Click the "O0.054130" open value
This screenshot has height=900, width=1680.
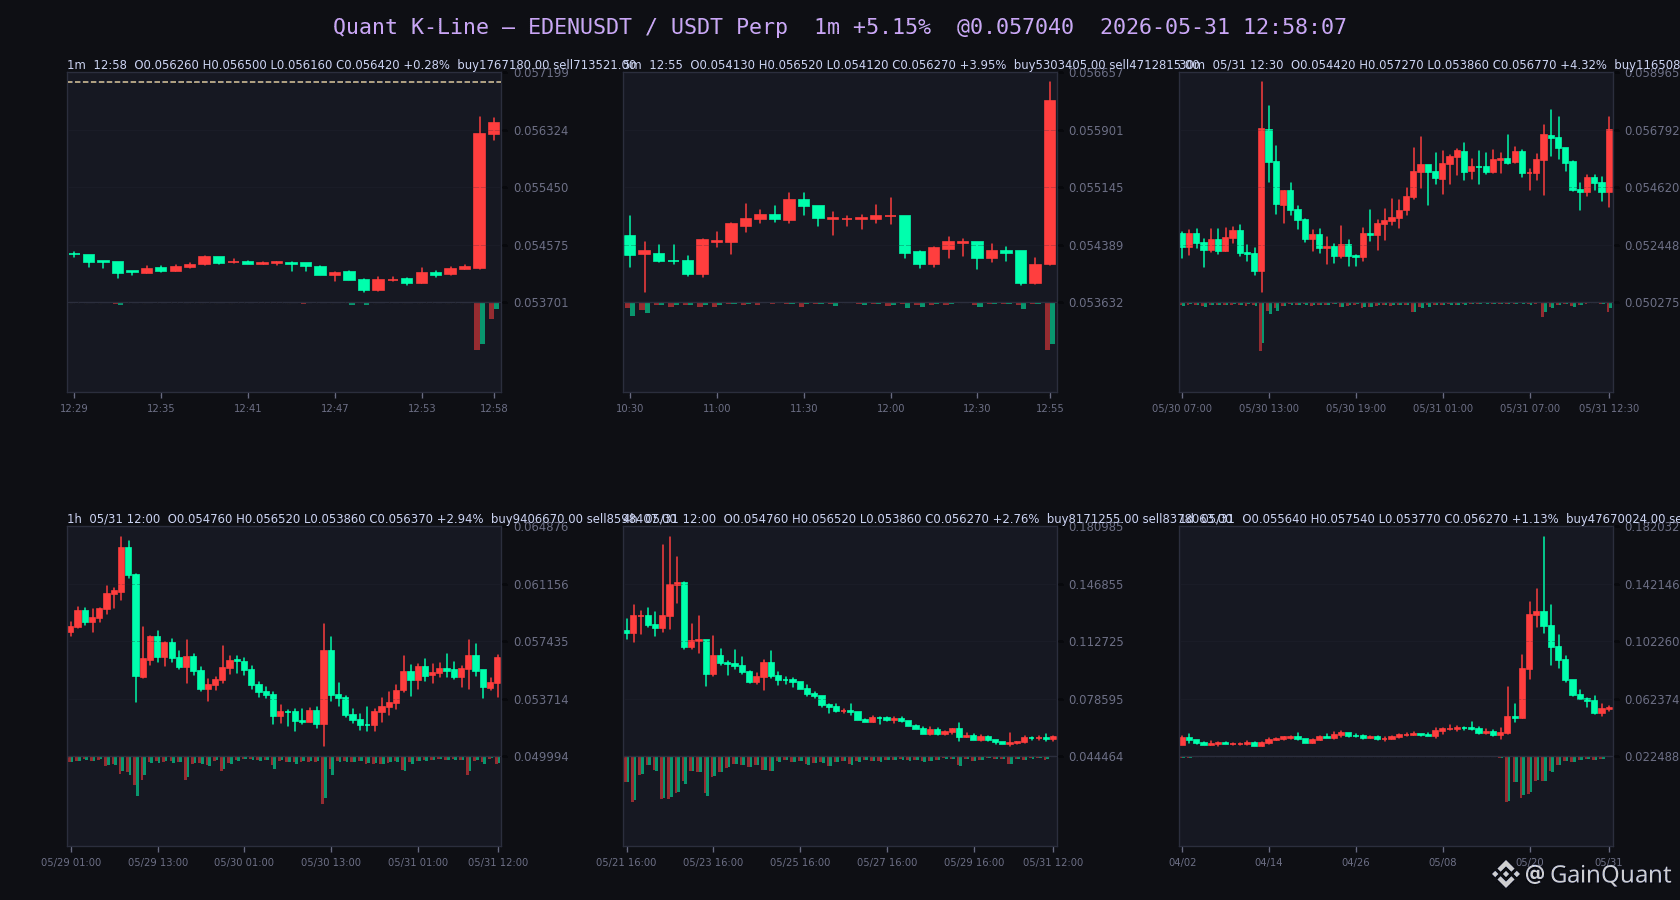pos(722,65)
